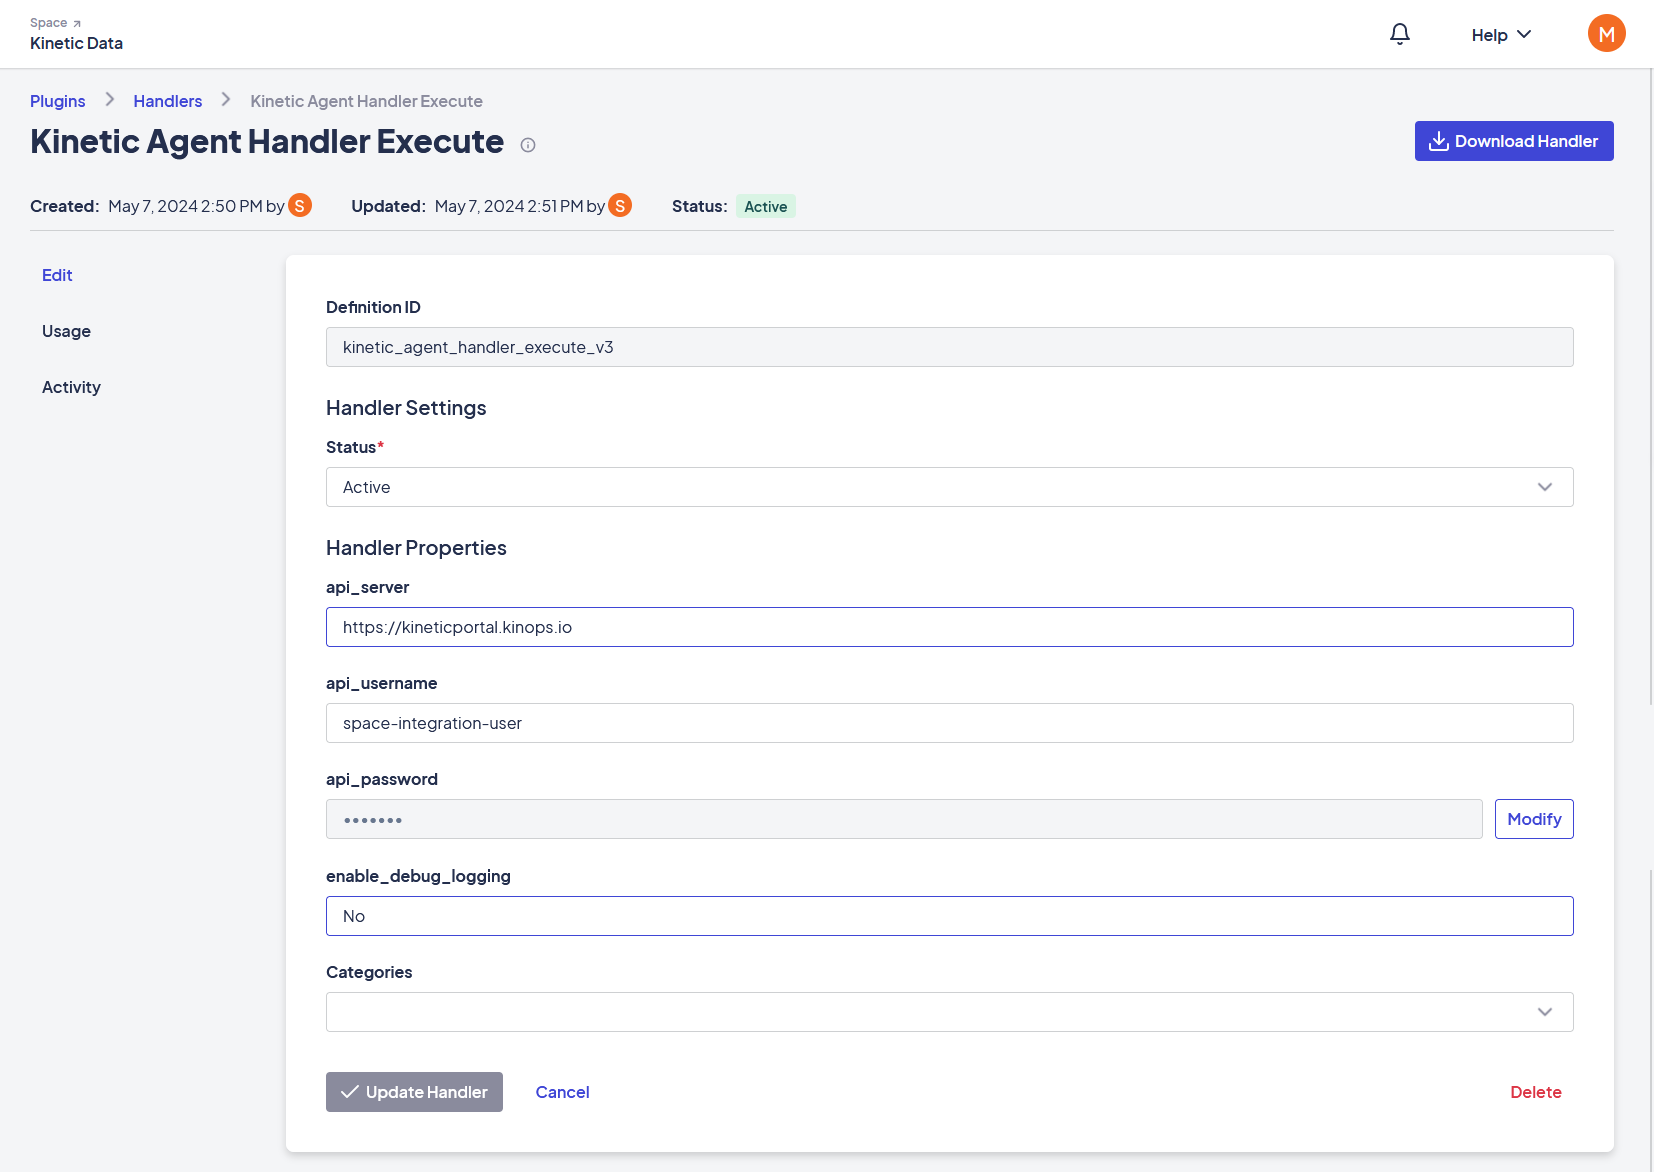Image resolution: width=1654 pixels, height=1172 pixels.
Task: Click the creator avatar S next to Created
Action: [x=300, y=205]
